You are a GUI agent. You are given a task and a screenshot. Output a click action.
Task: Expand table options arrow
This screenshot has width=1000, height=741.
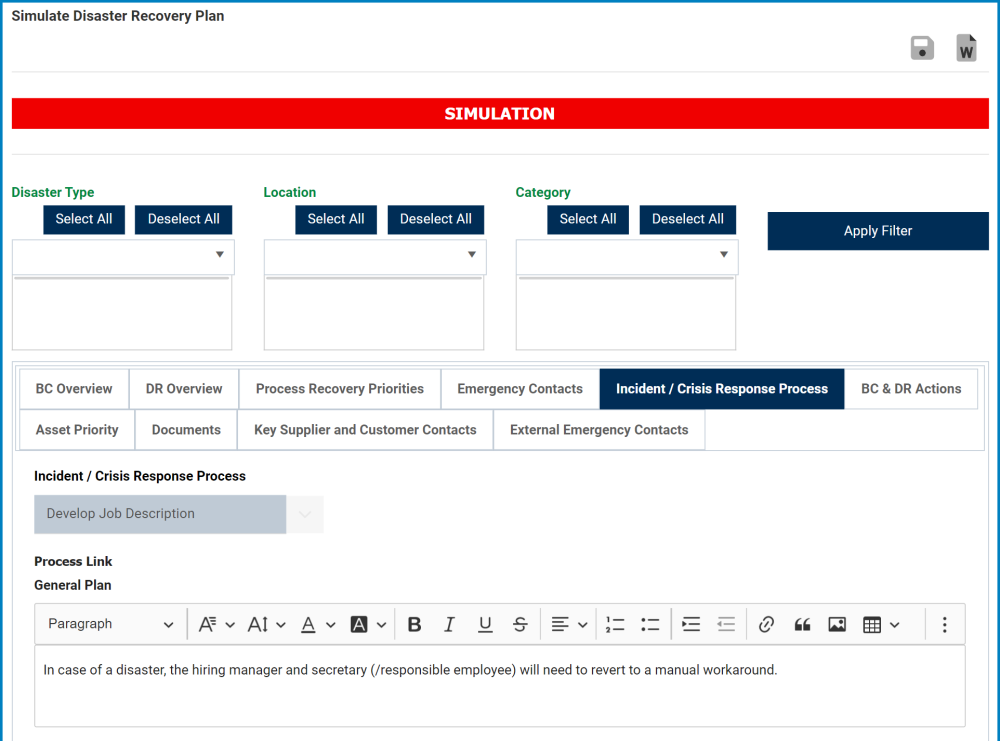(895, 625)
